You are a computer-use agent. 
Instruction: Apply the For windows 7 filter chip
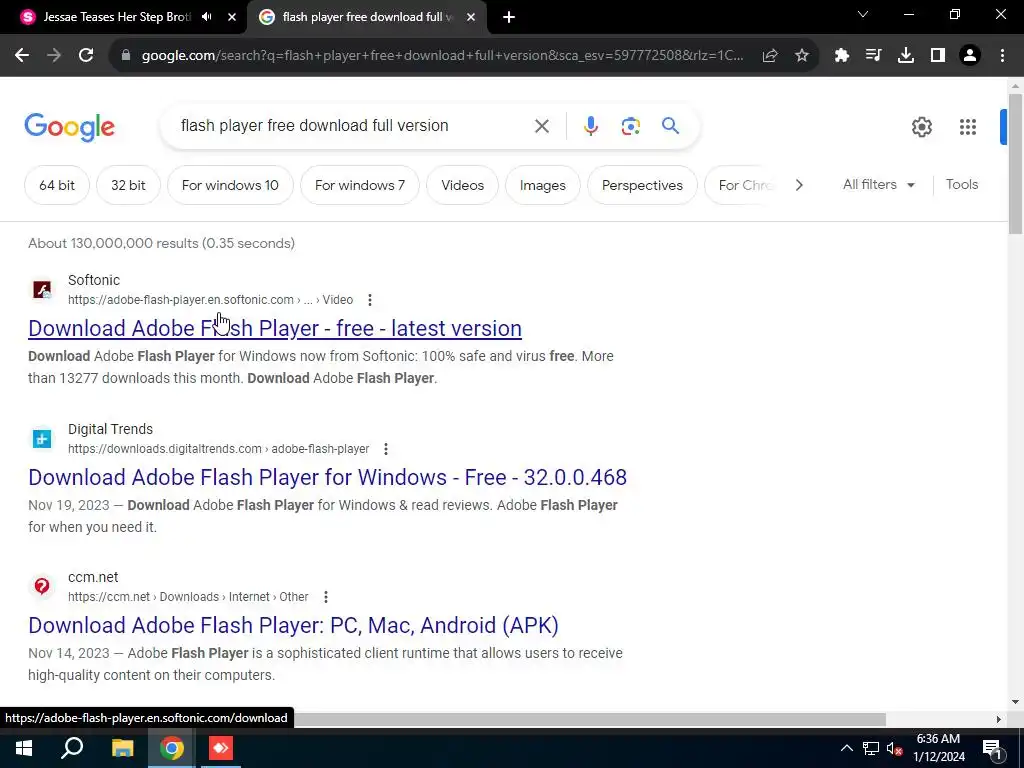(x=360, y=185)
